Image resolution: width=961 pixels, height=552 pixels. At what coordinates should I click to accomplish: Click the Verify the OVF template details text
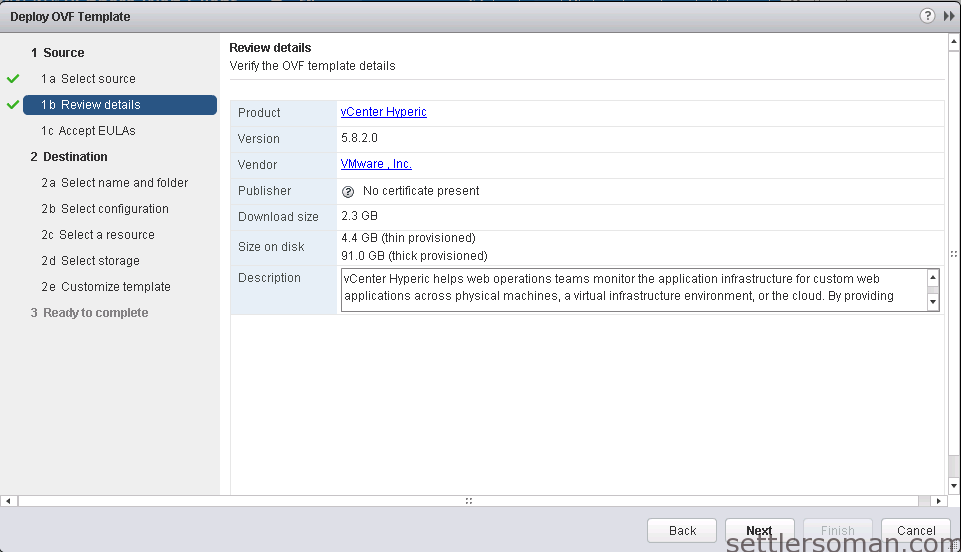[x=313, y=66]
